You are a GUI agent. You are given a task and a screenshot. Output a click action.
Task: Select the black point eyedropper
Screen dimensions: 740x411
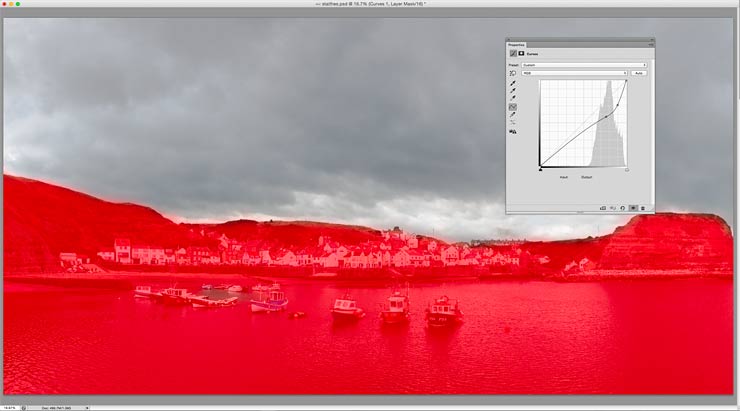(513, 84)
